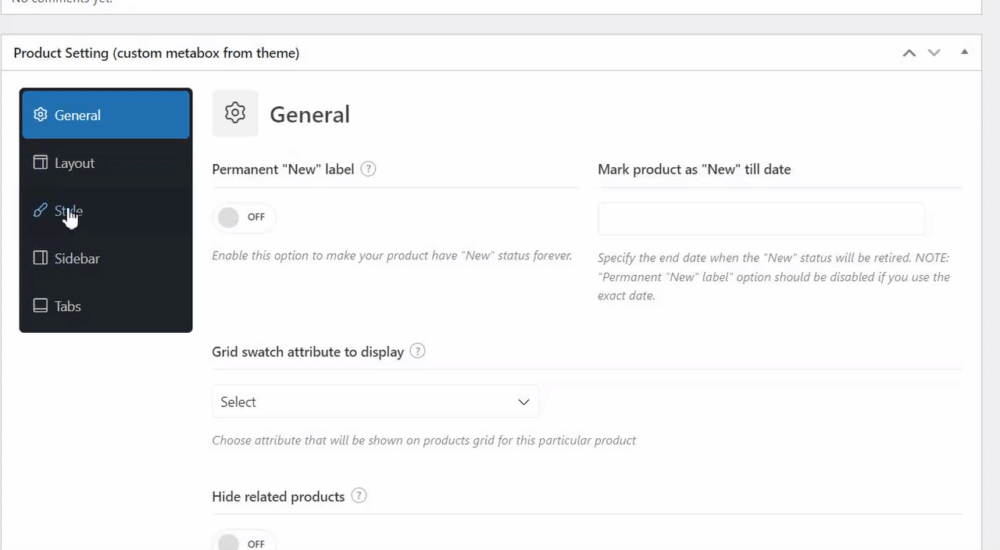Click the Layout panel icon
This screenshot has height=550, width=1000.
pyautogui.click(x=40, y=163)
